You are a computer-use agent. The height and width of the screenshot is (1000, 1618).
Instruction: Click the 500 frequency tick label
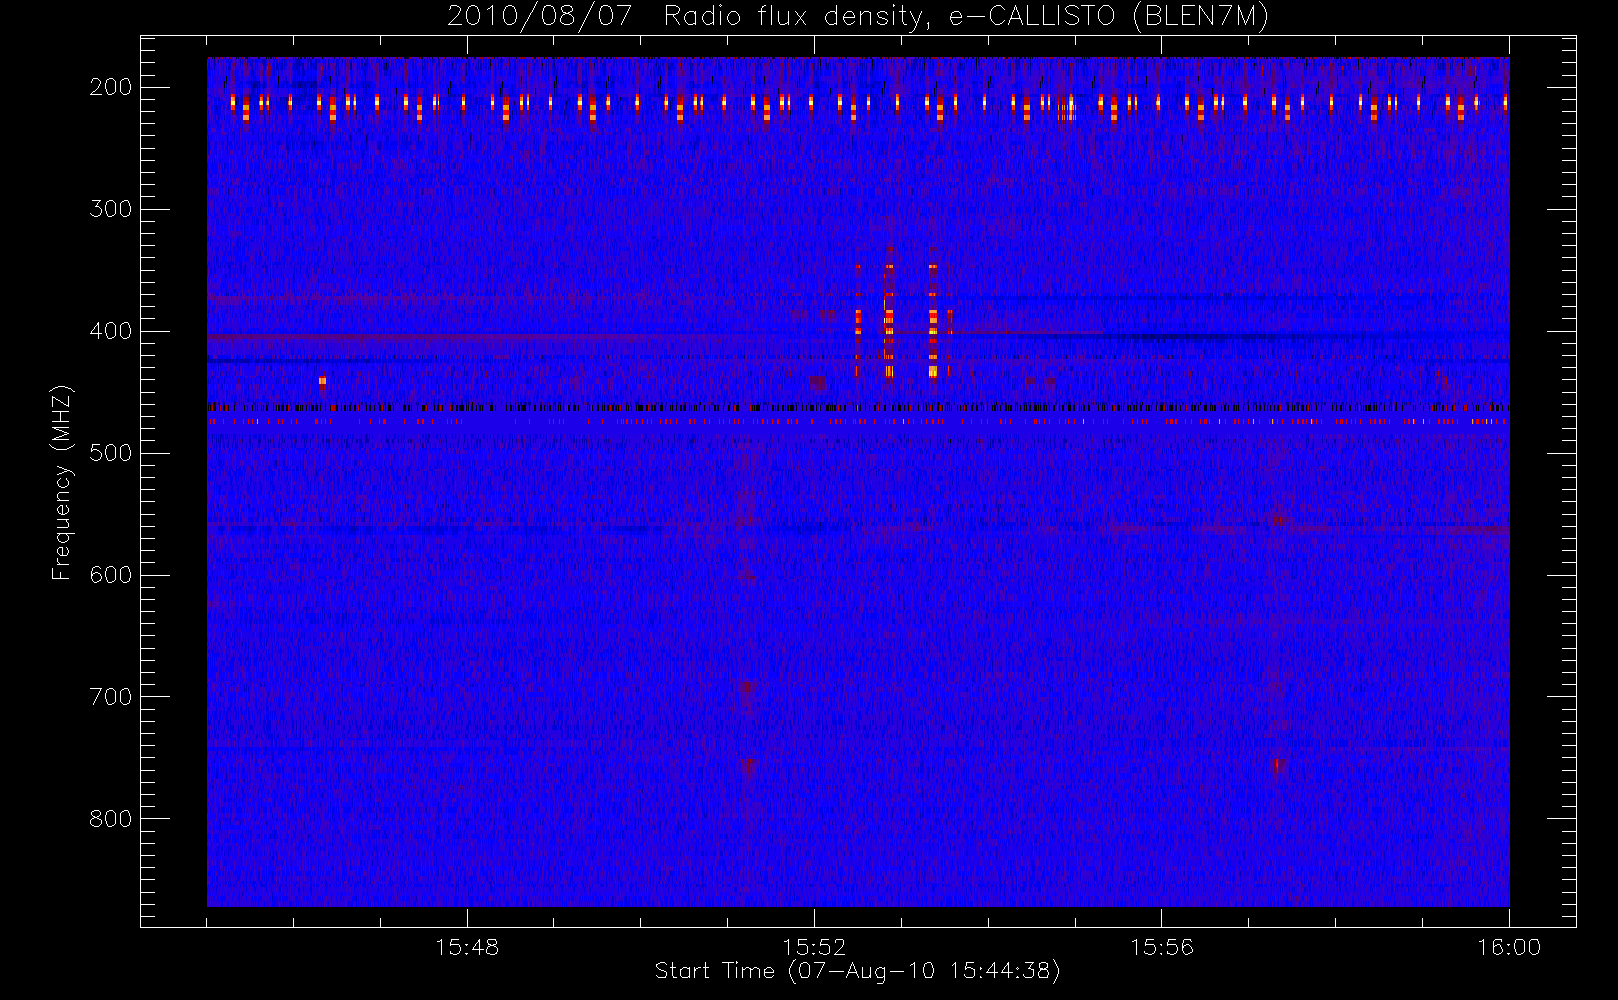point(111,453)
